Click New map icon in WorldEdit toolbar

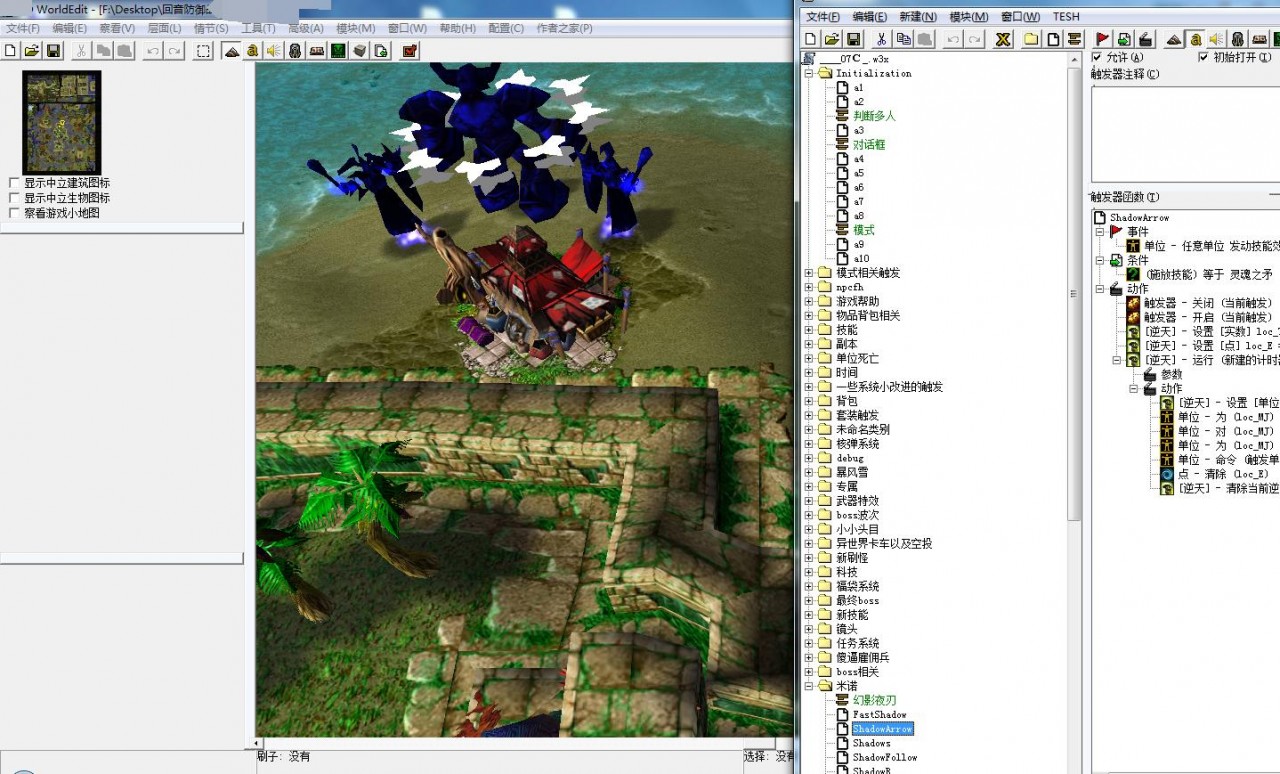(x=11, y=50)
